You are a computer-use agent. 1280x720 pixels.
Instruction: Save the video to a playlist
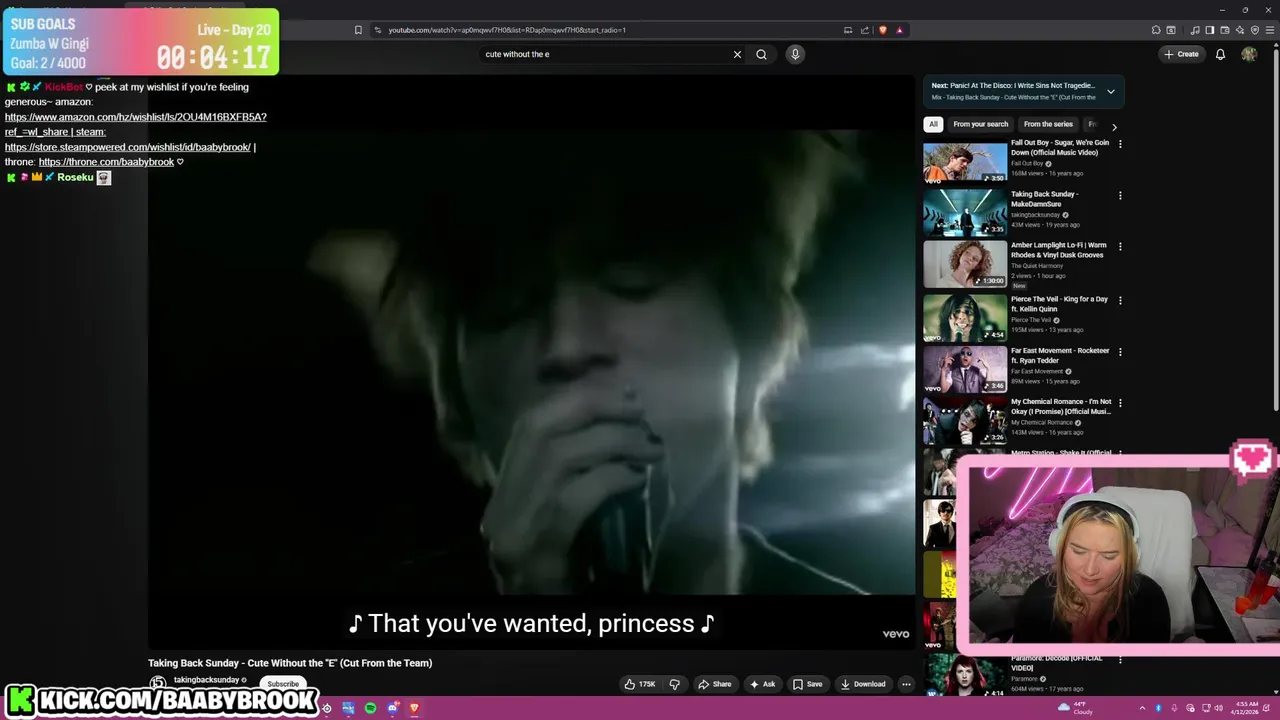point(807,684)
